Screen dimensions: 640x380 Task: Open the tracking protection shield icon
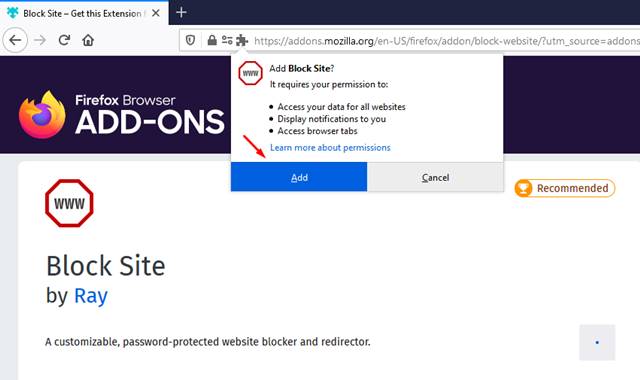tap(190, 40)
